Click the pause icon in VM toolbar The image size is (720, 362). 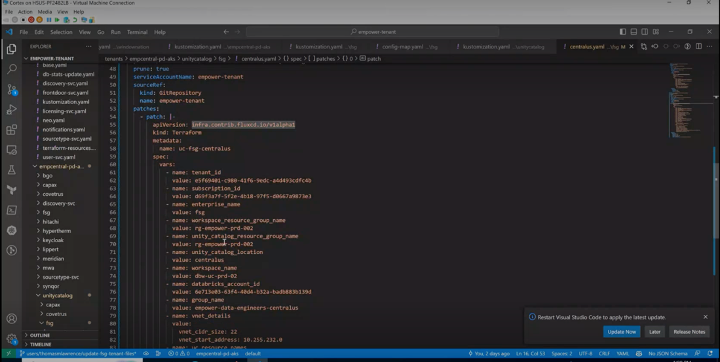point(49,20)
